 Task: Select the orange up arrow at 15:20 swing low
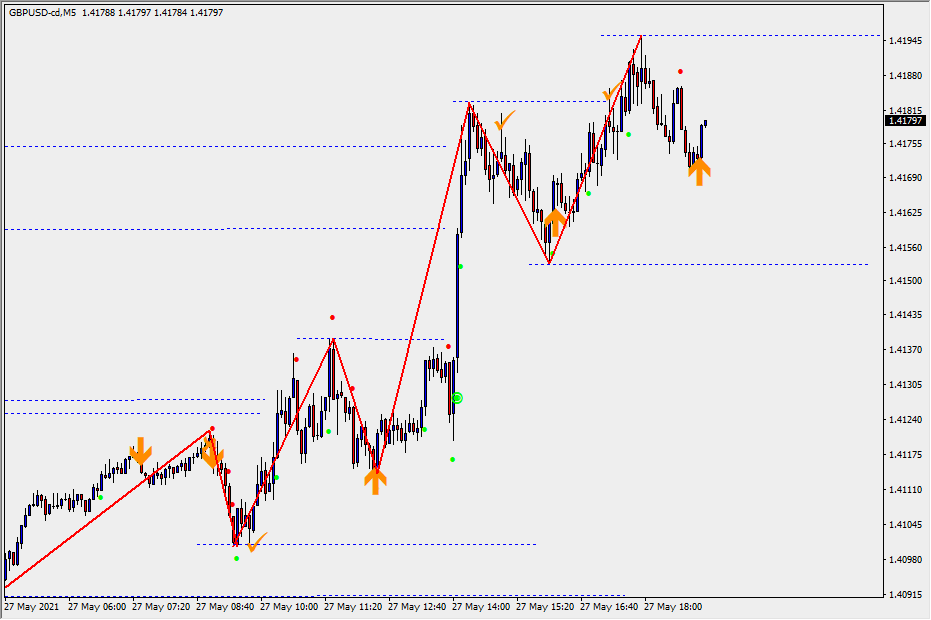556,222
